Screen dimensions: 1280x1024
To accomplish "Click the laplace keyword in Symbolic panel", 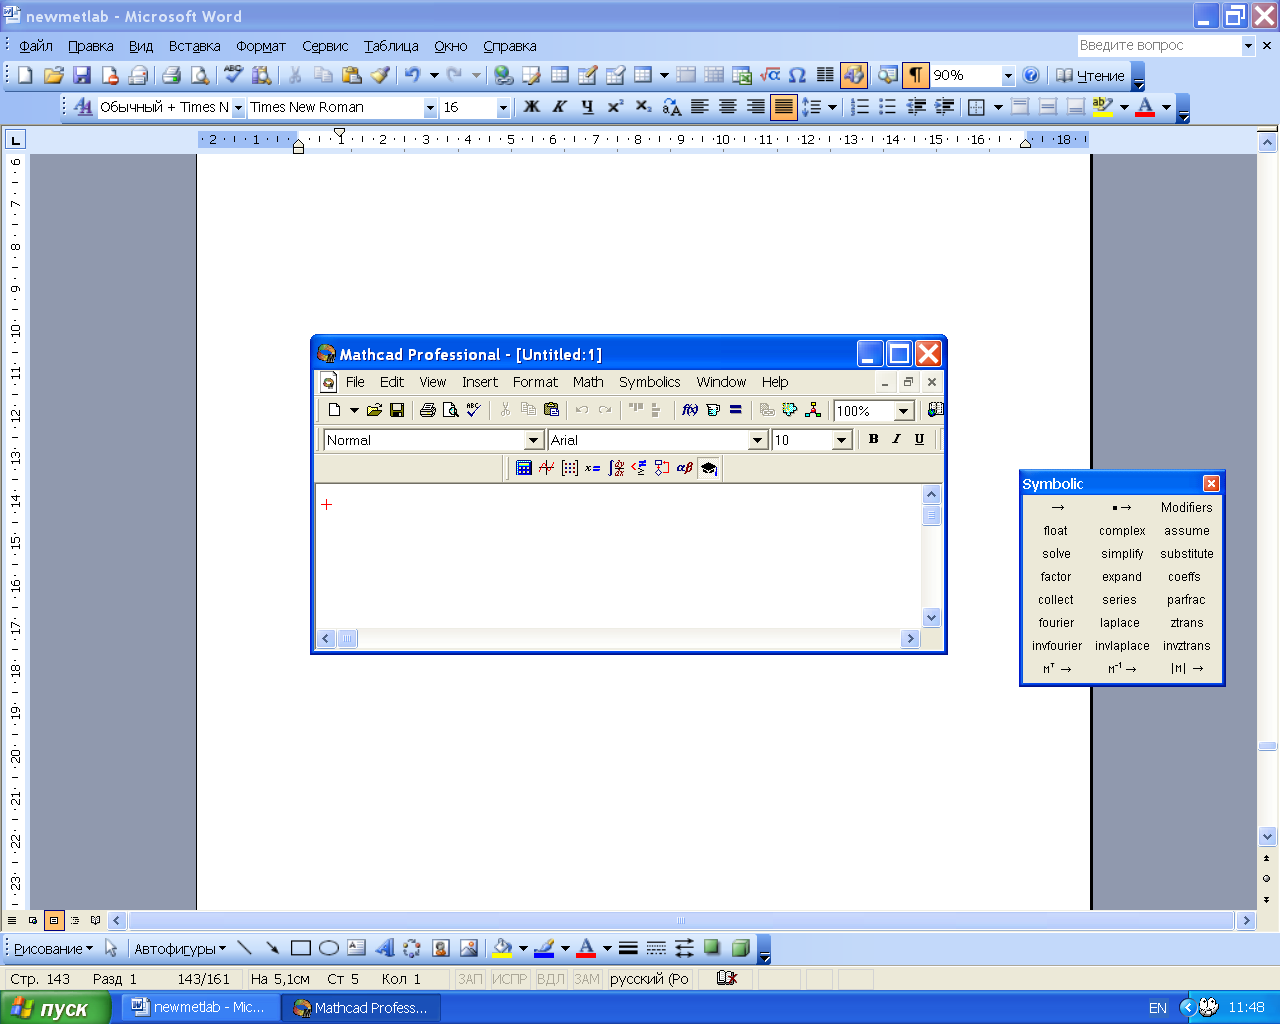I will click(1120, 623).
